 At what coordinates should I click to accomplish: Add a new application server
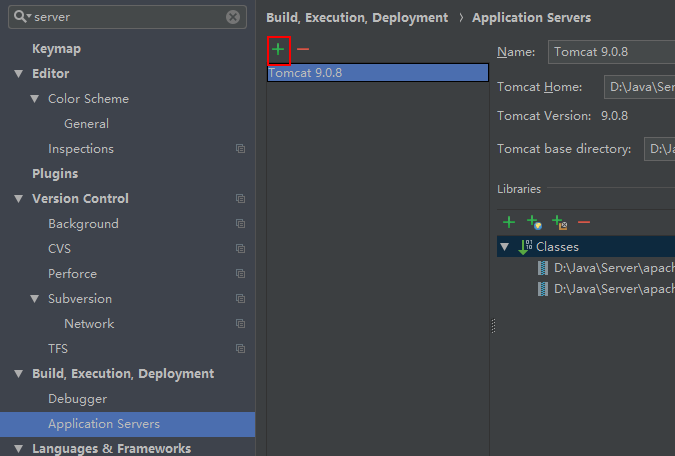(x=278, y=50)
